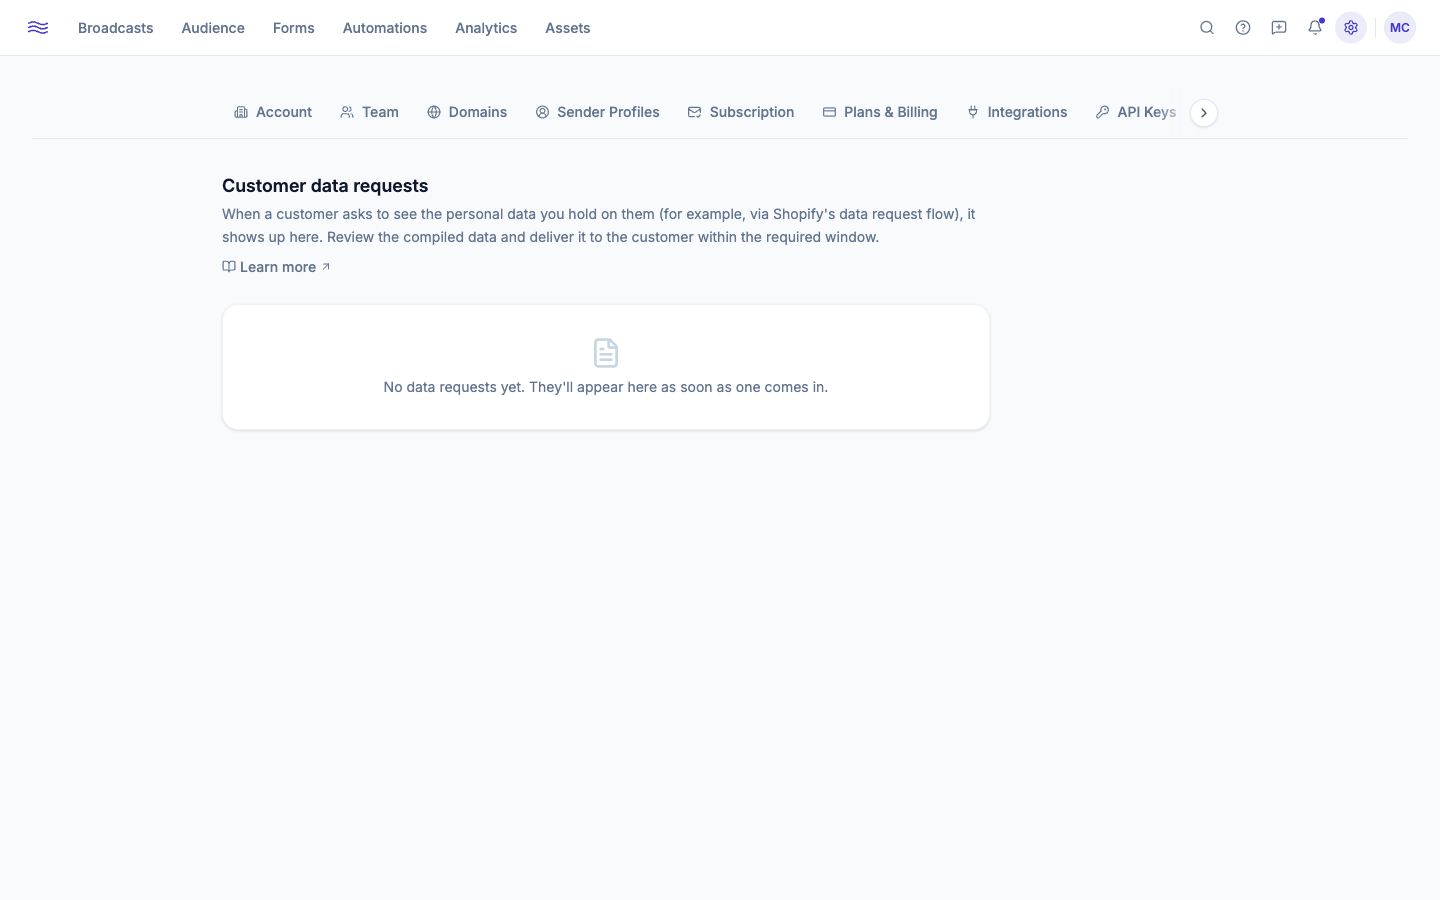Select the API Keys tab
The width and height of the screenshot is (1440, 900).
(x=1136, y=112)
